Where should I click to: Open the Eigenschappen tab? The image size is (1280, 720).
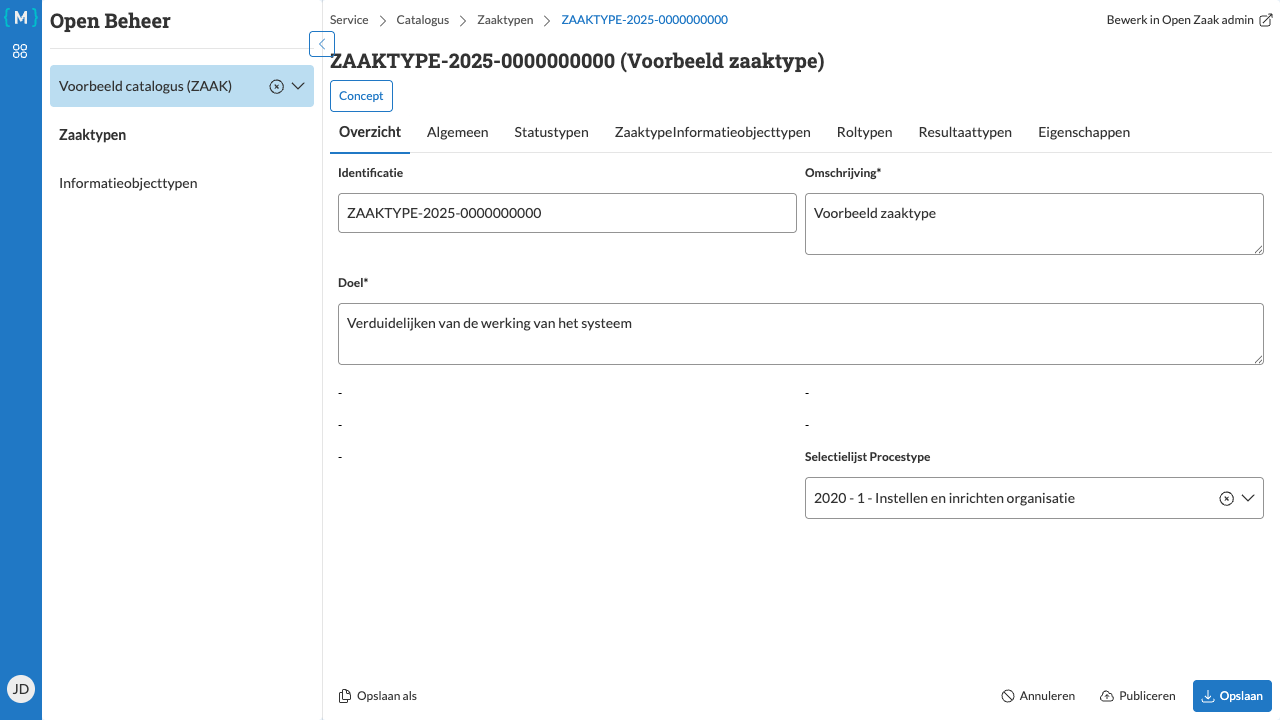(1084, 132)
